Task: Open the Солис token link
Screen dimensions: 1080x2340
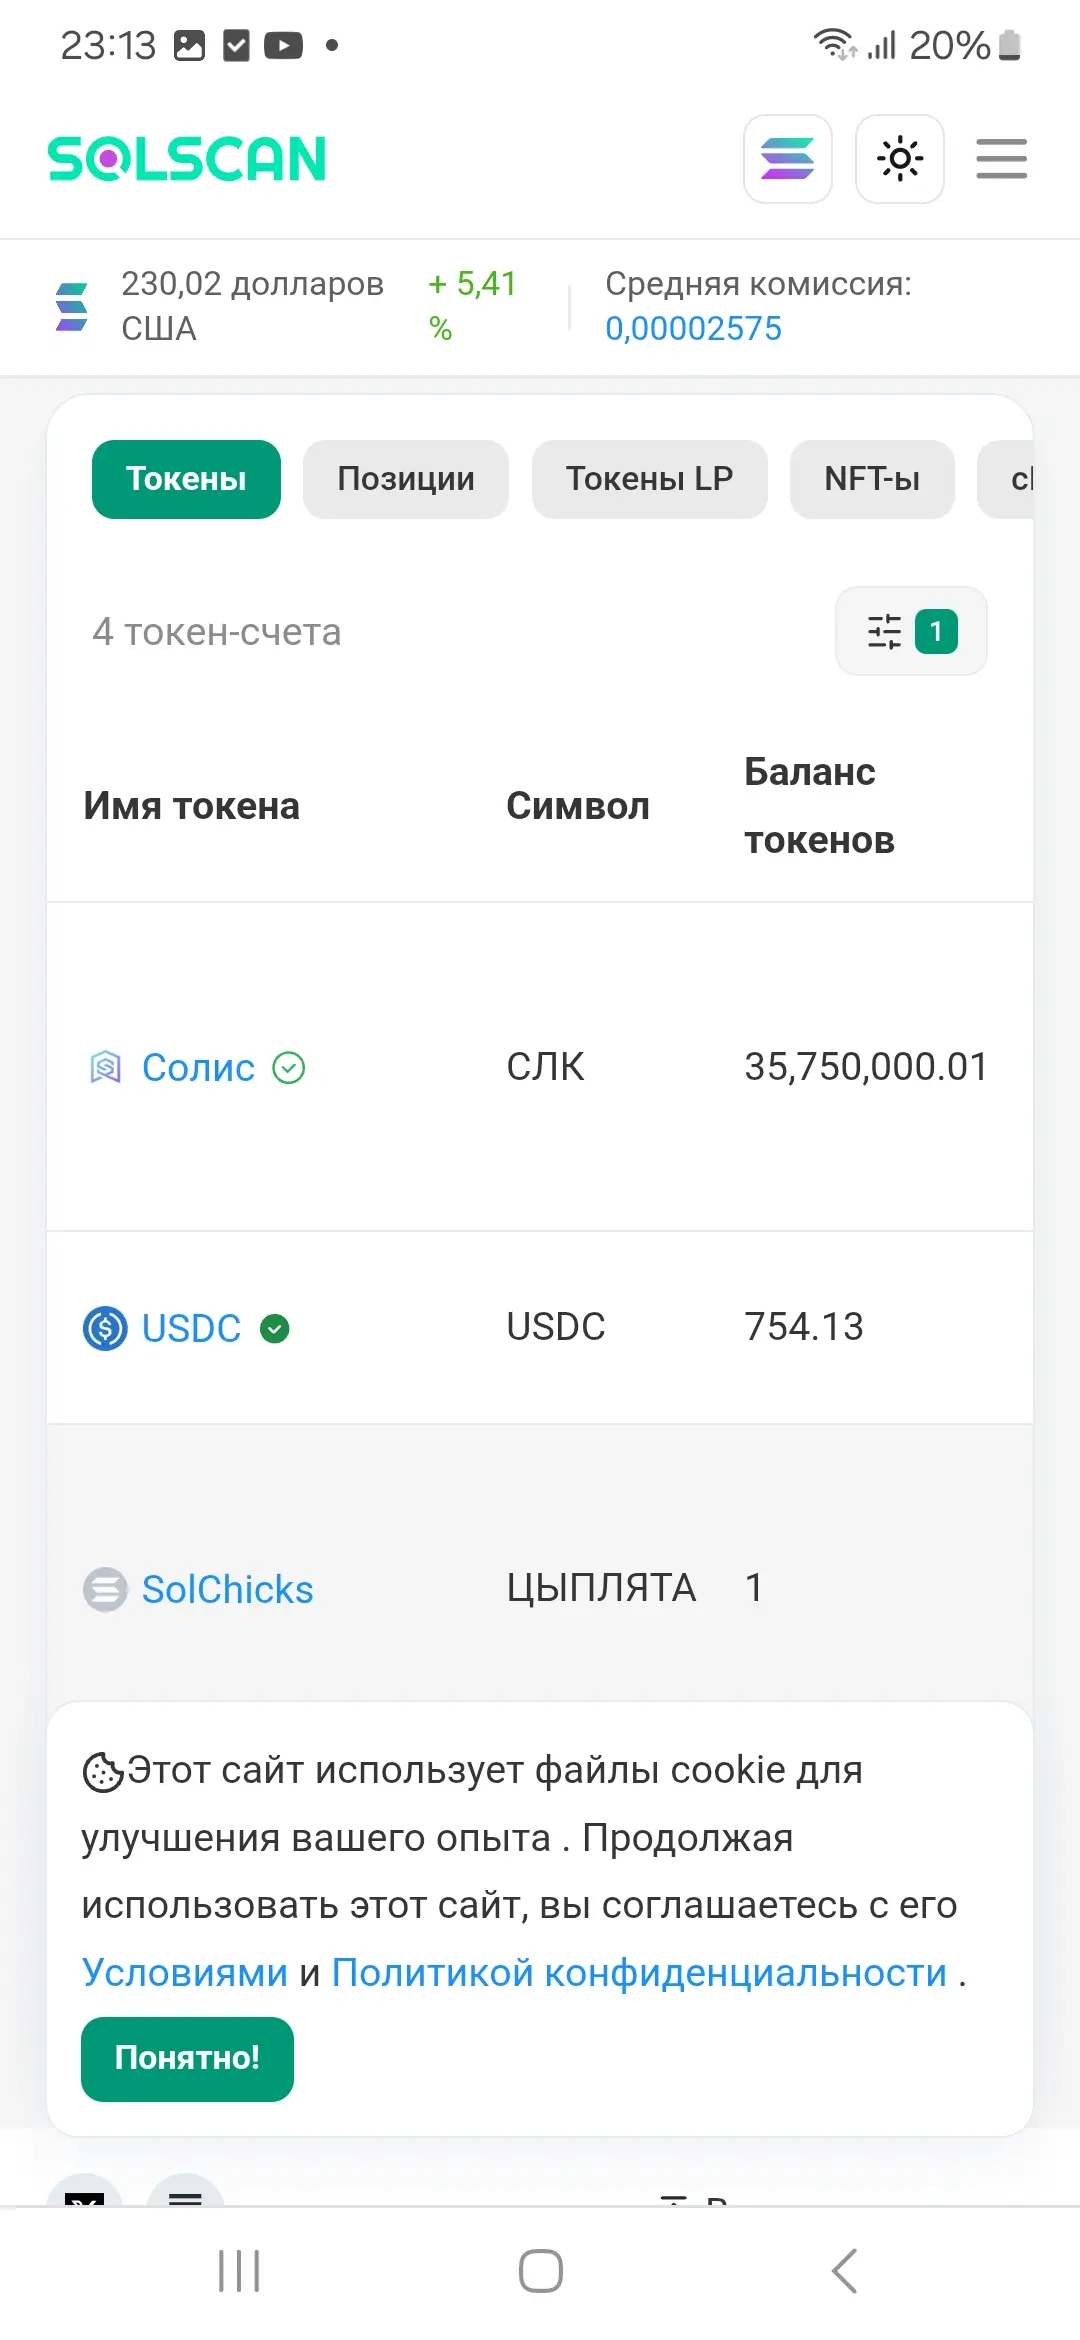Action: pyautogui.click(x=198, y=1068)
